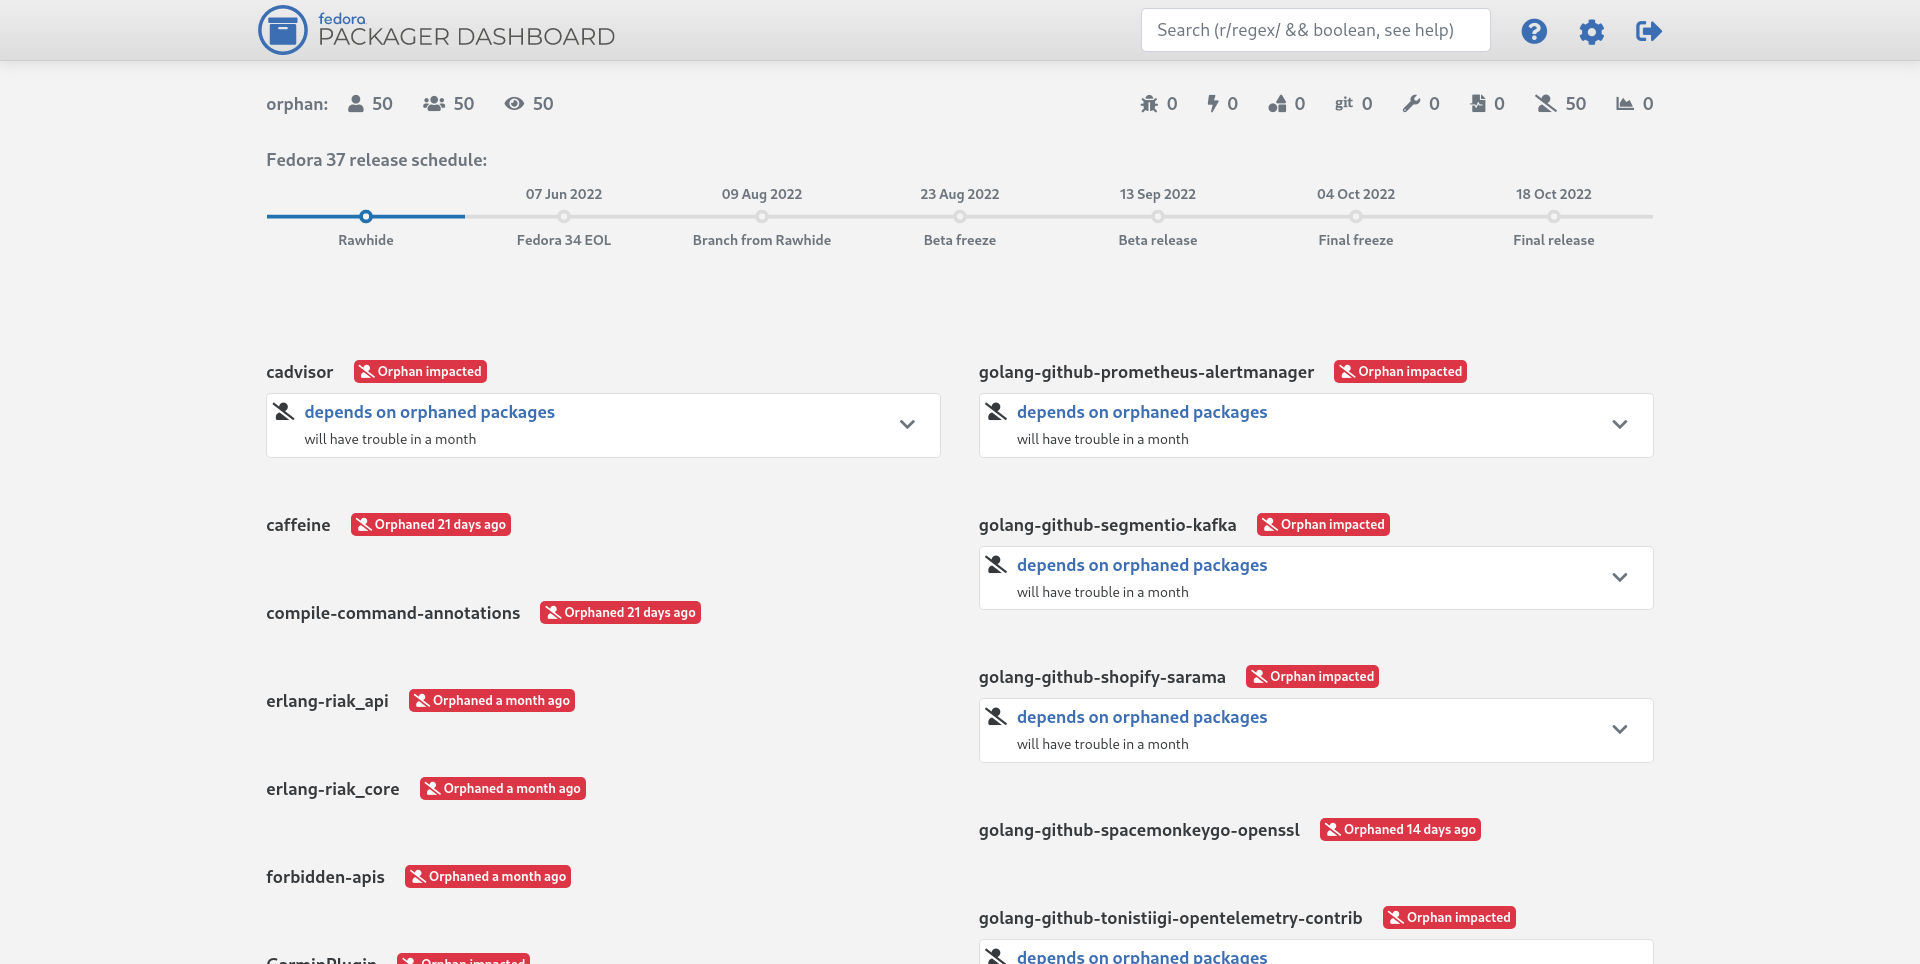Select golang-github-tonistiigi-opentelemetry-contrib package name
This screenshot has height=964, width=1920.
point(1171,918)
